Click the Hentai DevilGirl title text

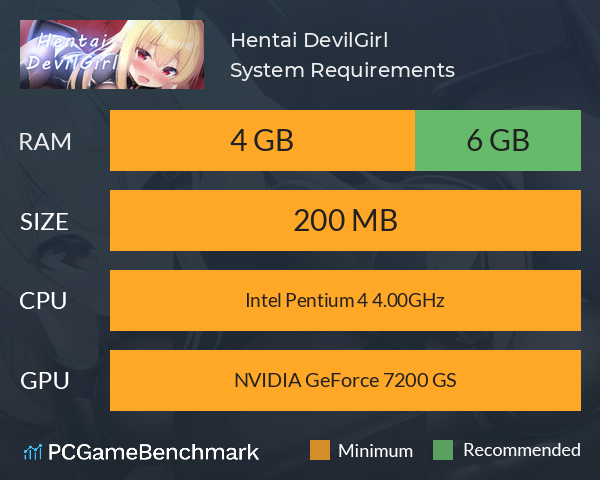[309, 40]
